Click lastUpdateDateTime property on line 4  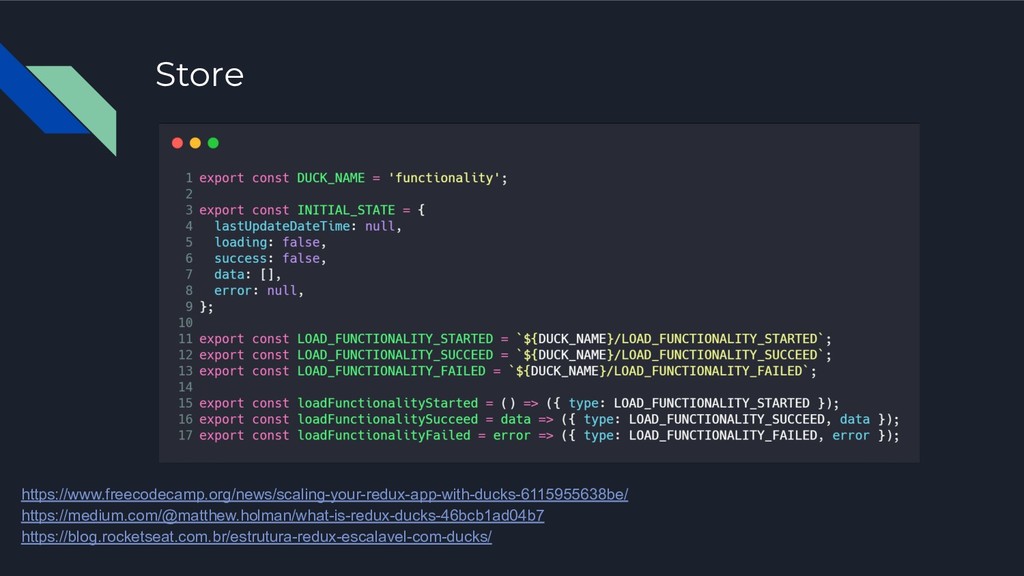click(x=282, y=226)
